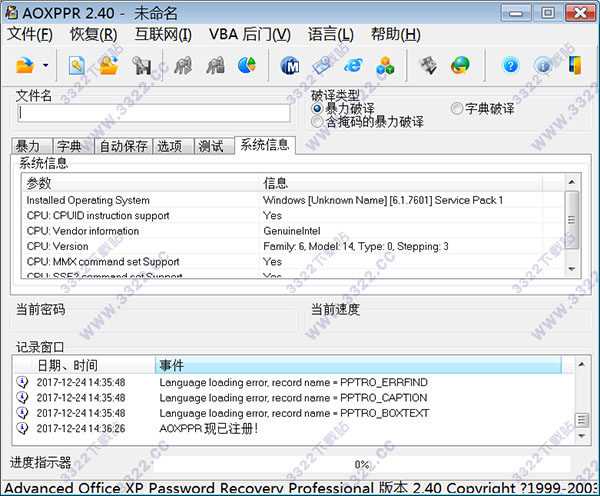Click the 文件名 input field
Viewport: 600px width, 496px height.
(x=154, y=113)
